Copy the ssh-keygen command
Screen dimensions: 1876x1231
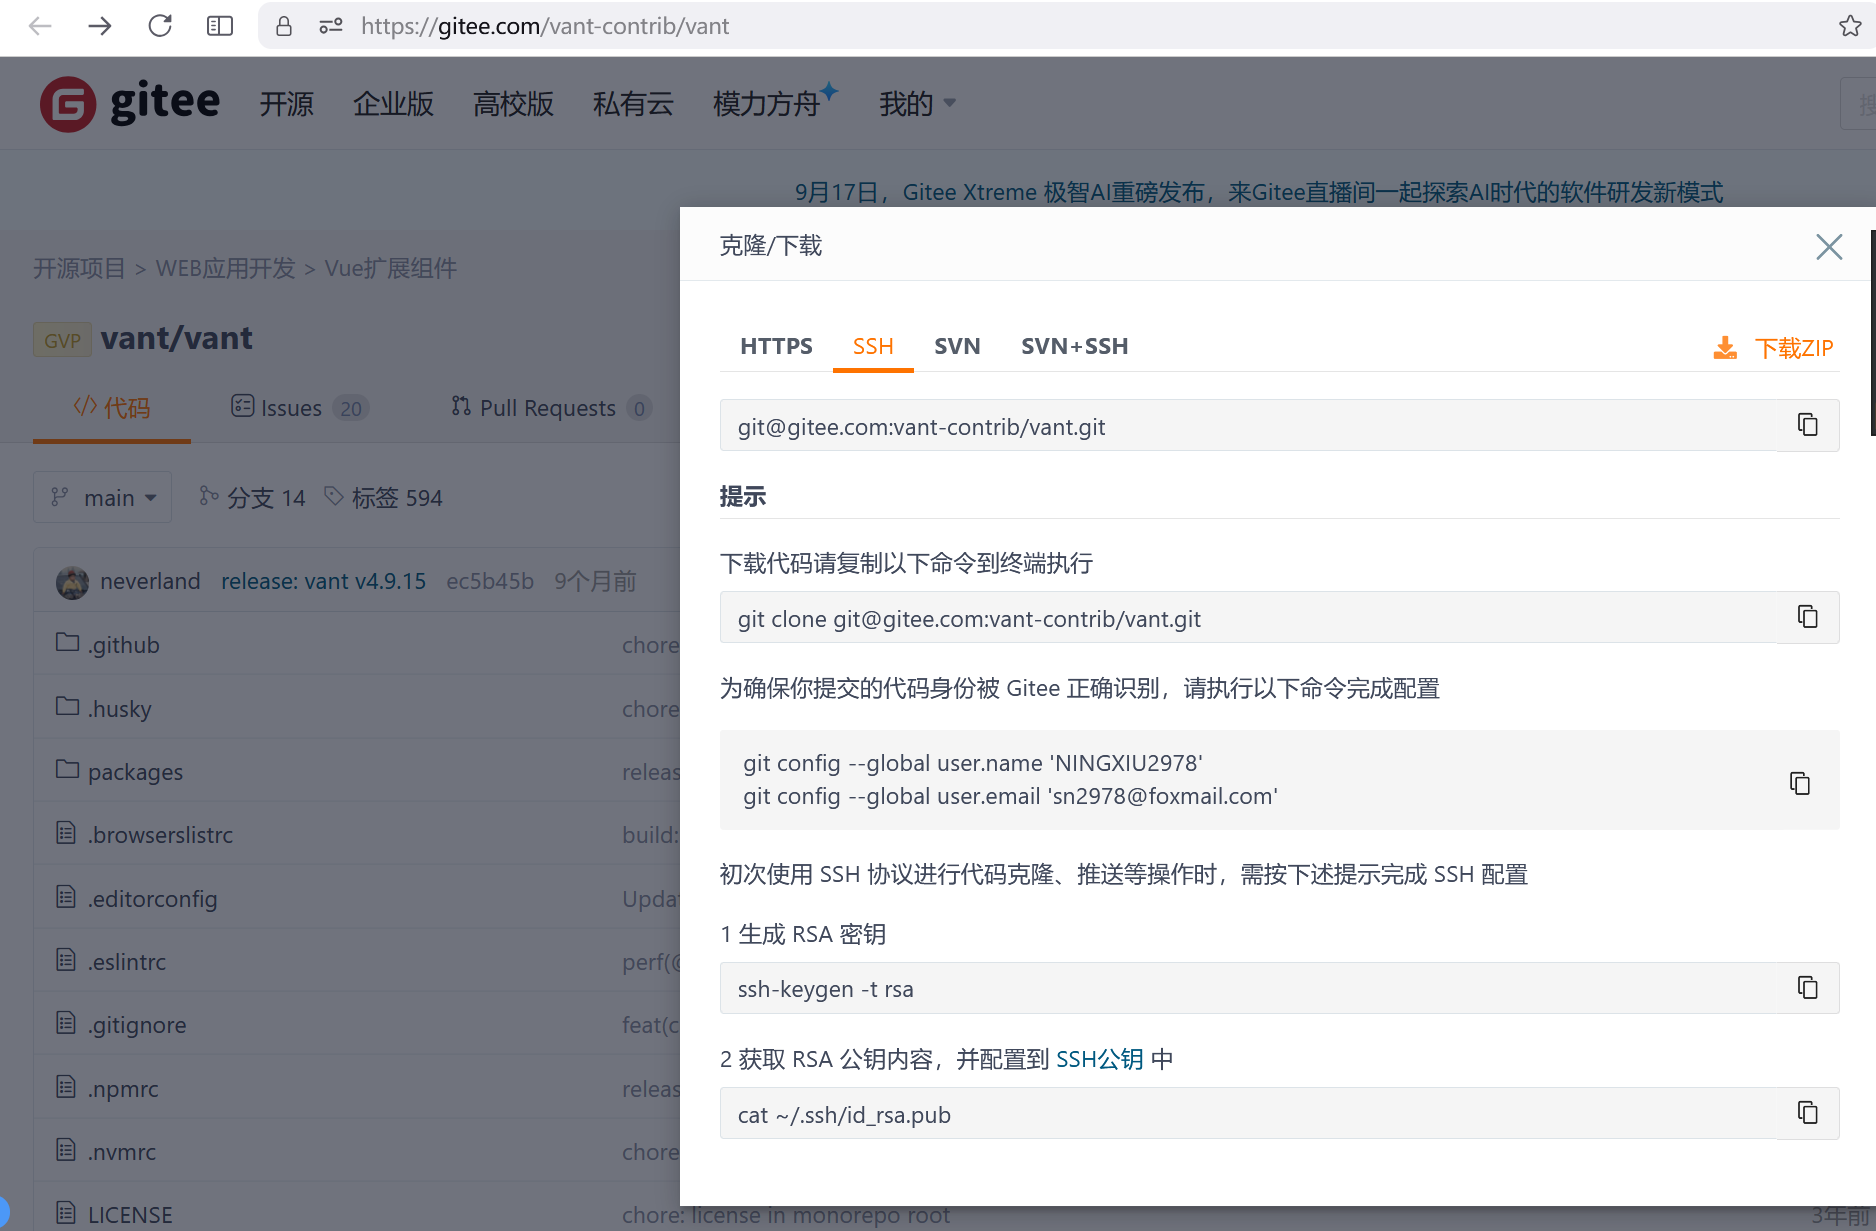coord(1807,988)
